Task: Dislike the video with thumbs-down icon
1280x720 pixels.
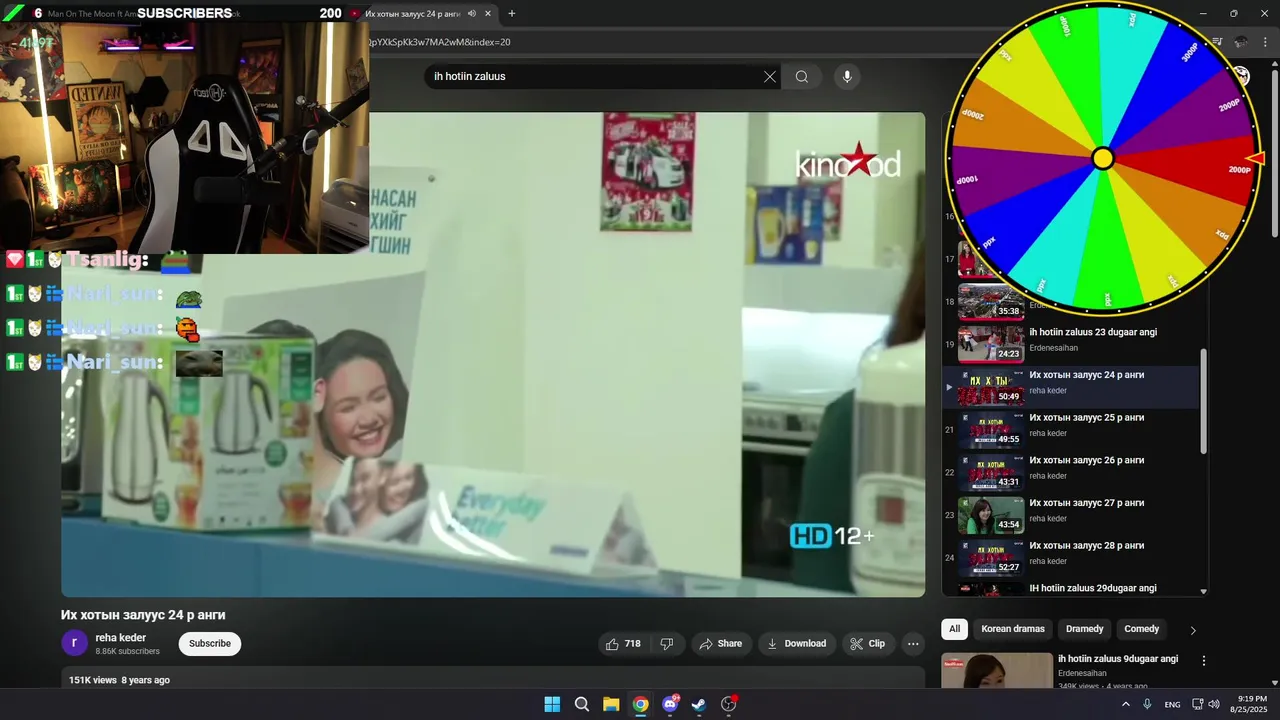Action: [x=667, y=644]
